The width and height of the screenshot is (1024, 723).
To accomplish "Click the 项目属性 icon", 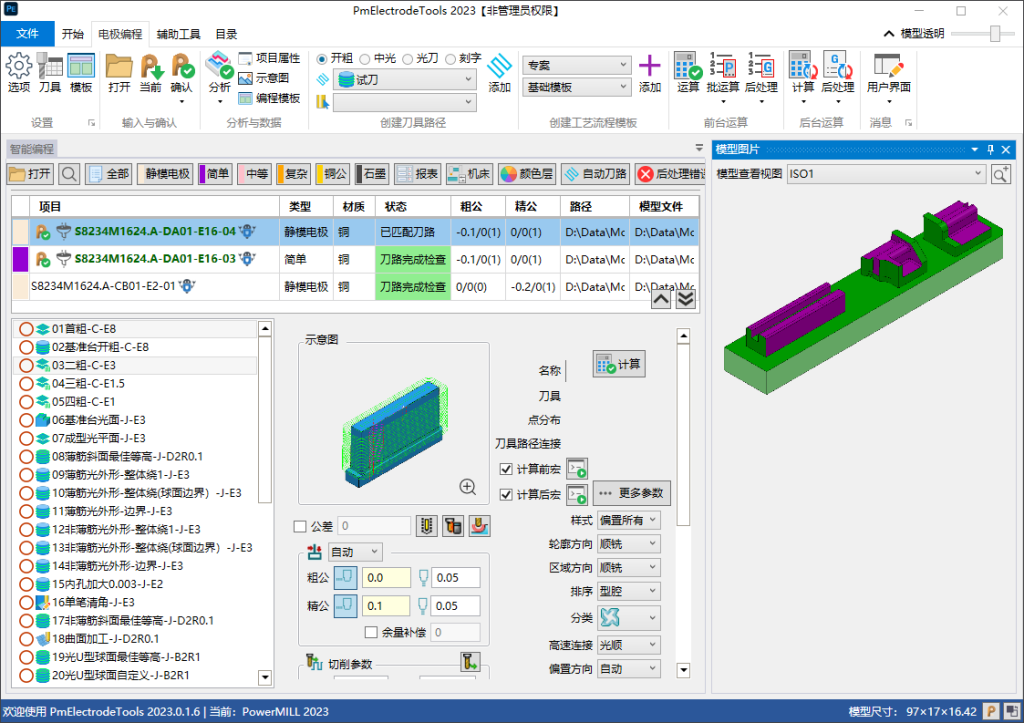I will [x=269, y=58].
